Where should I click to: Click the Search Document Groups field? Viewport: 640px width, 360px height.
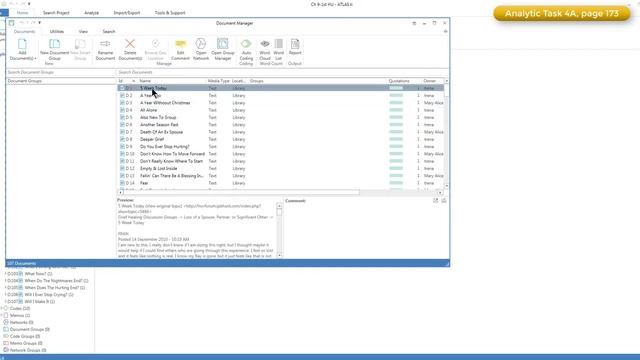[61, 72]
